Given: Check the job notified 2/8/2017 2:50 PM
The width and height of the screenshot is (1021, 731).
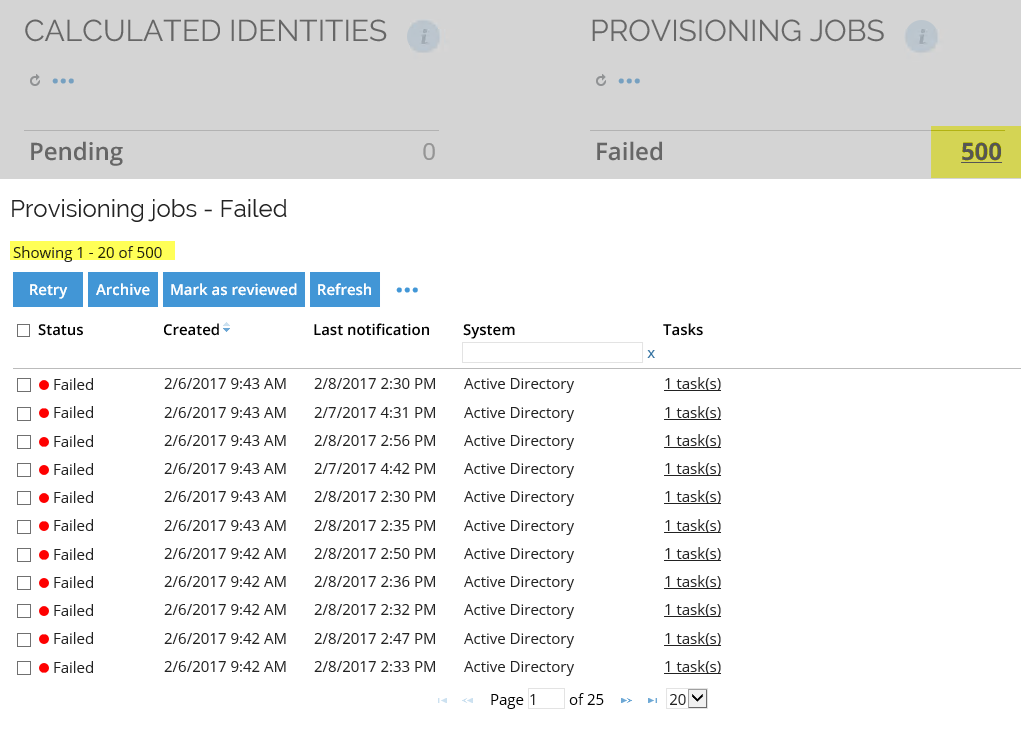Looking at the screenshot, I should coord(23,555).
